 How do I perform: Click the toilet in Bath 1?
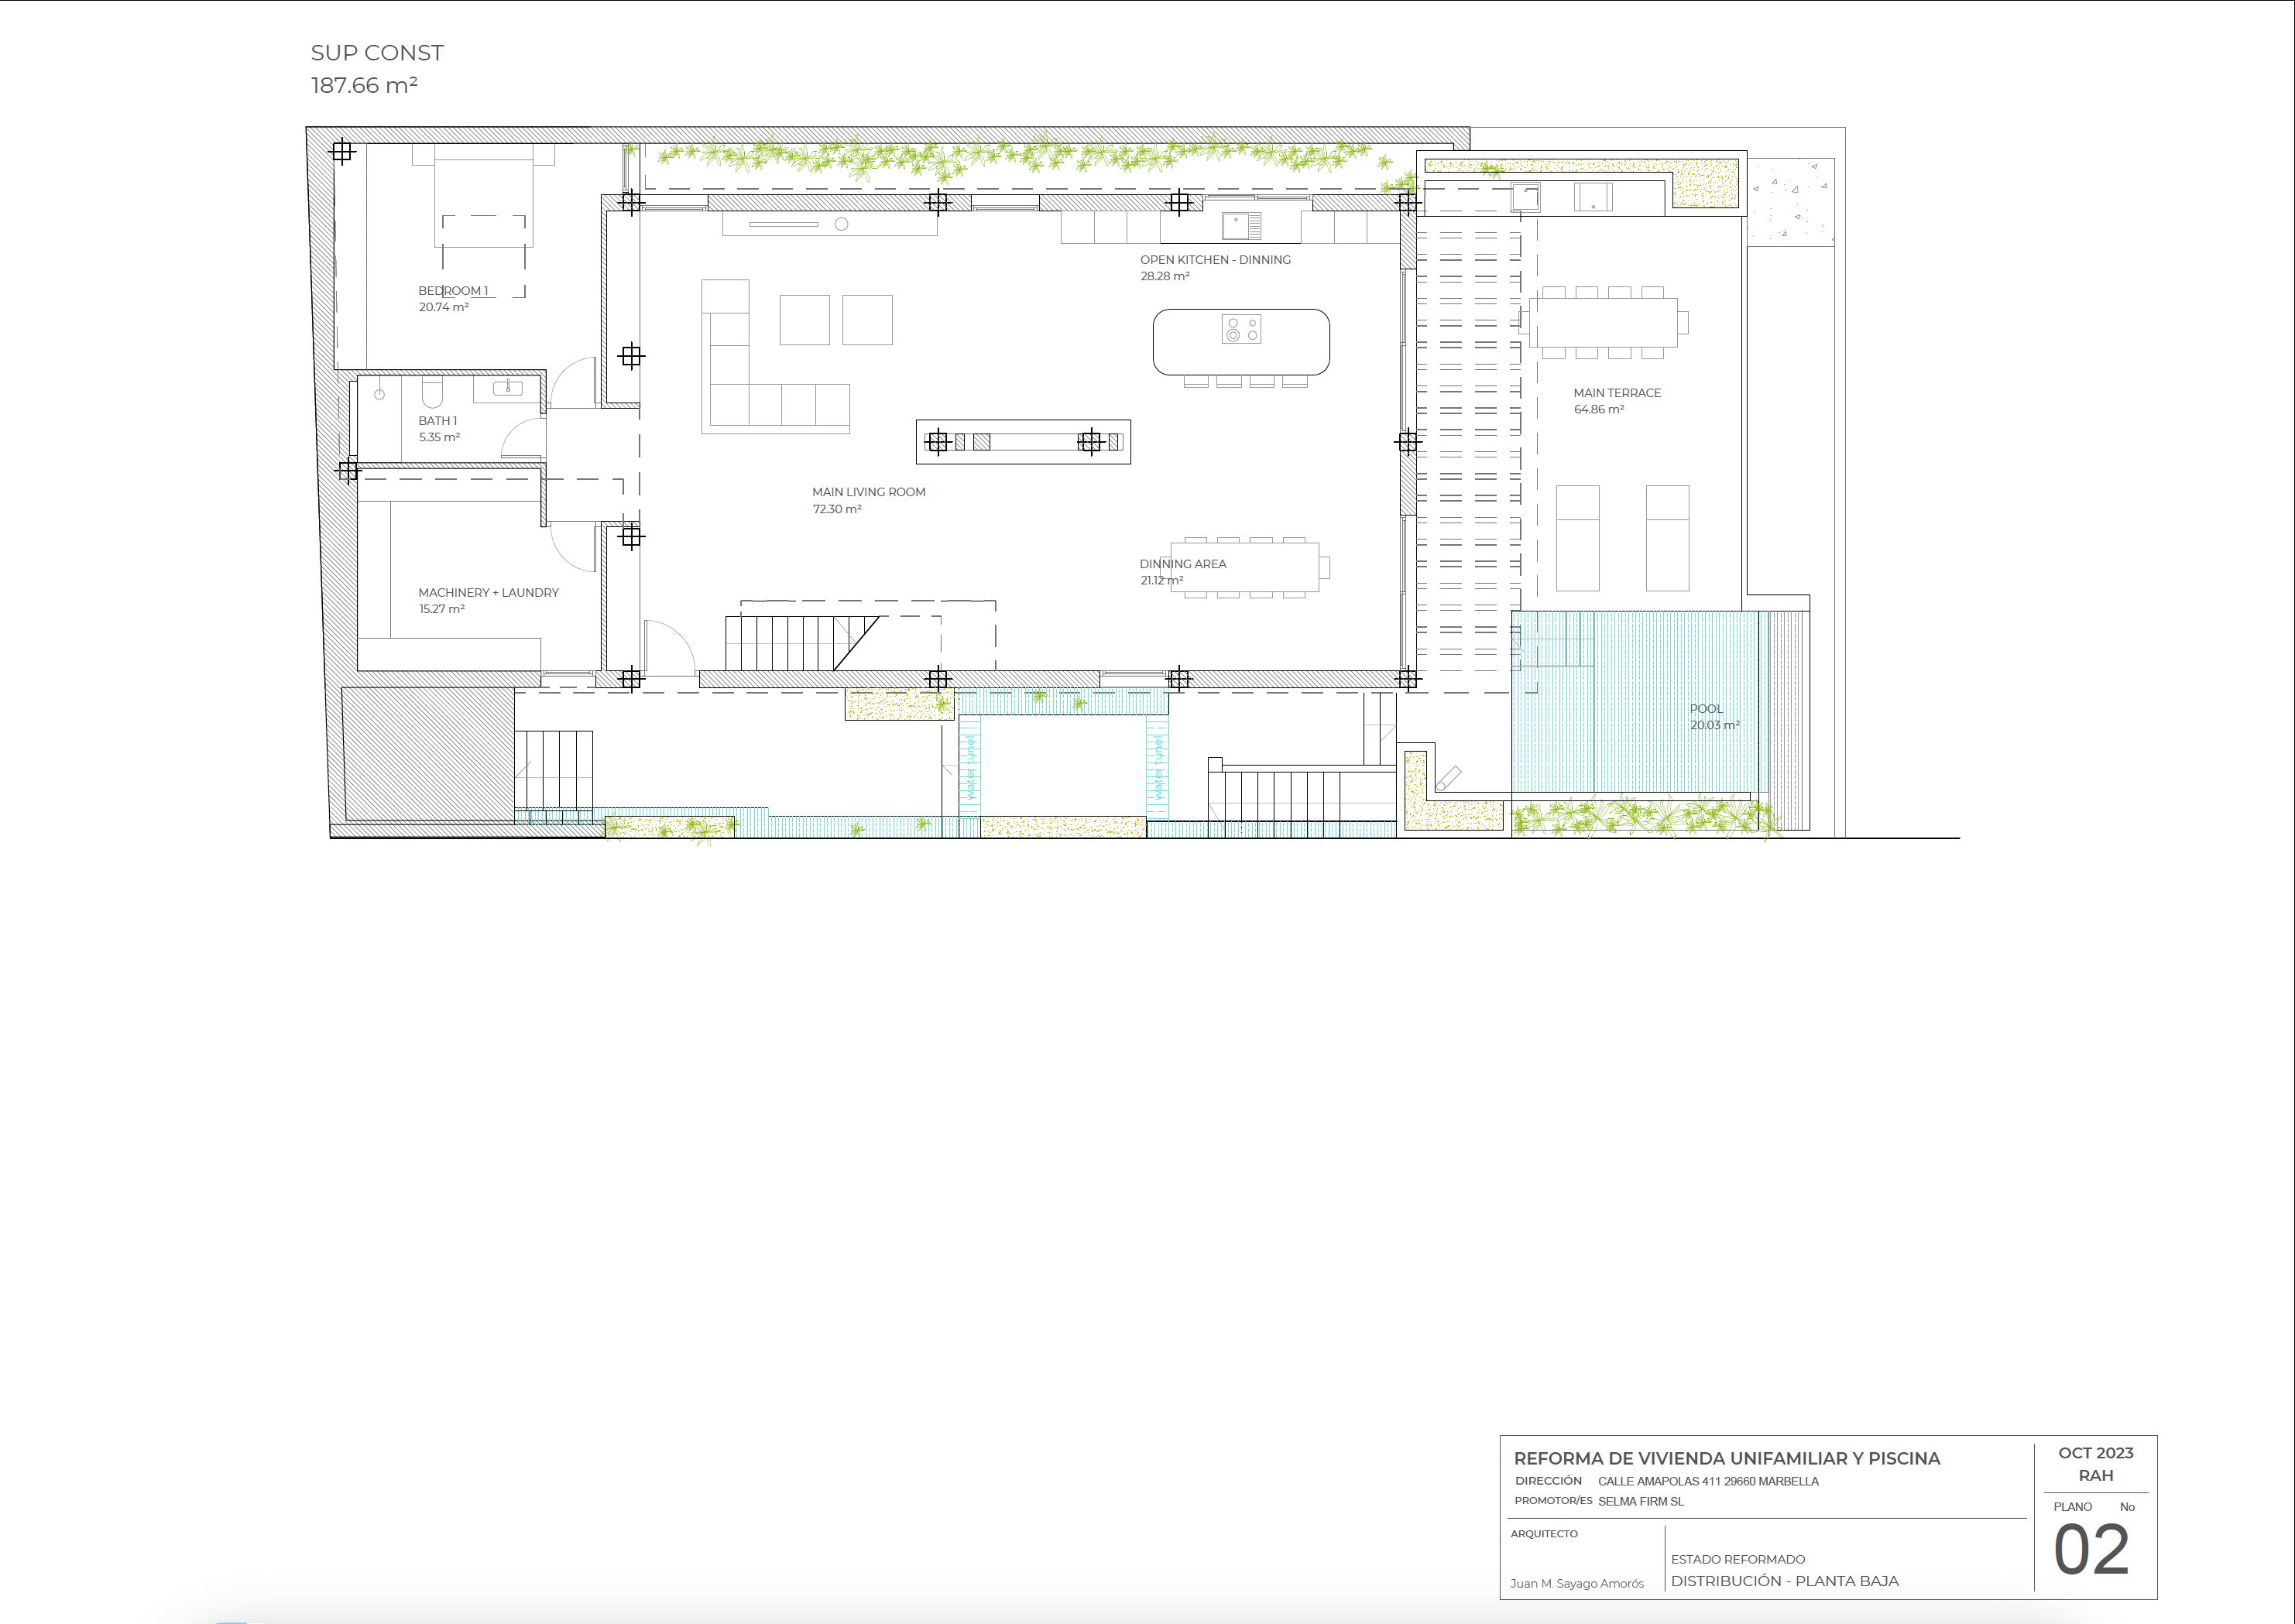[x=432, y=392]
